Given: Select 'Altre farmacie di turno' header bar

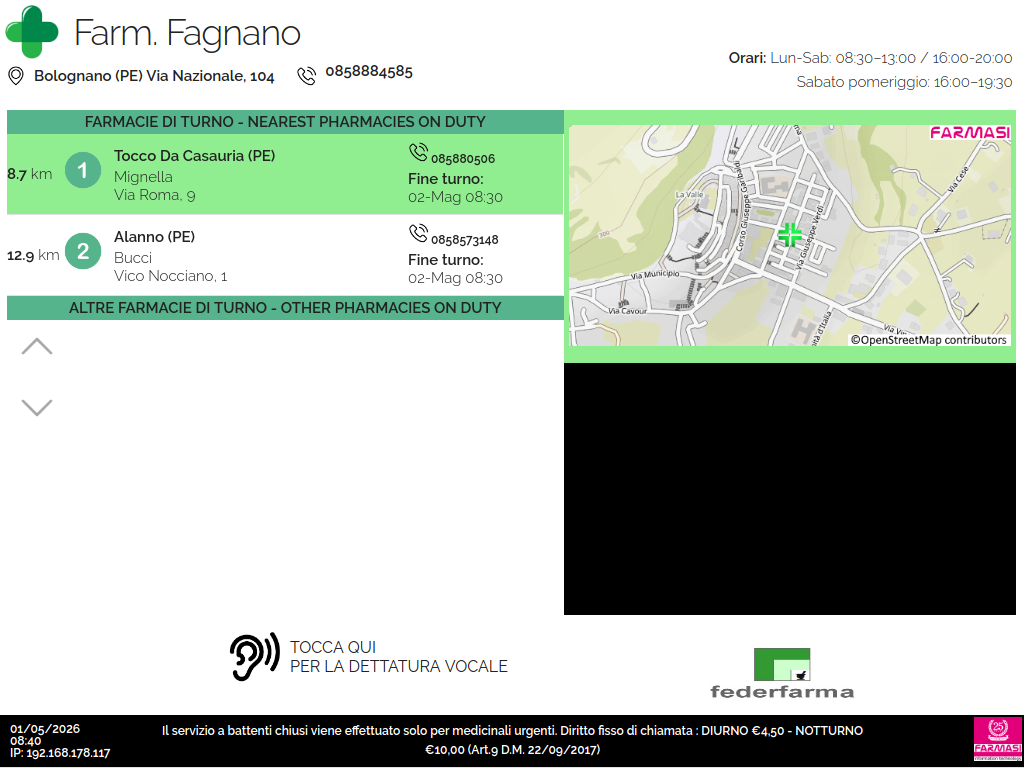Looking at the screenshot, I should 285,308.
